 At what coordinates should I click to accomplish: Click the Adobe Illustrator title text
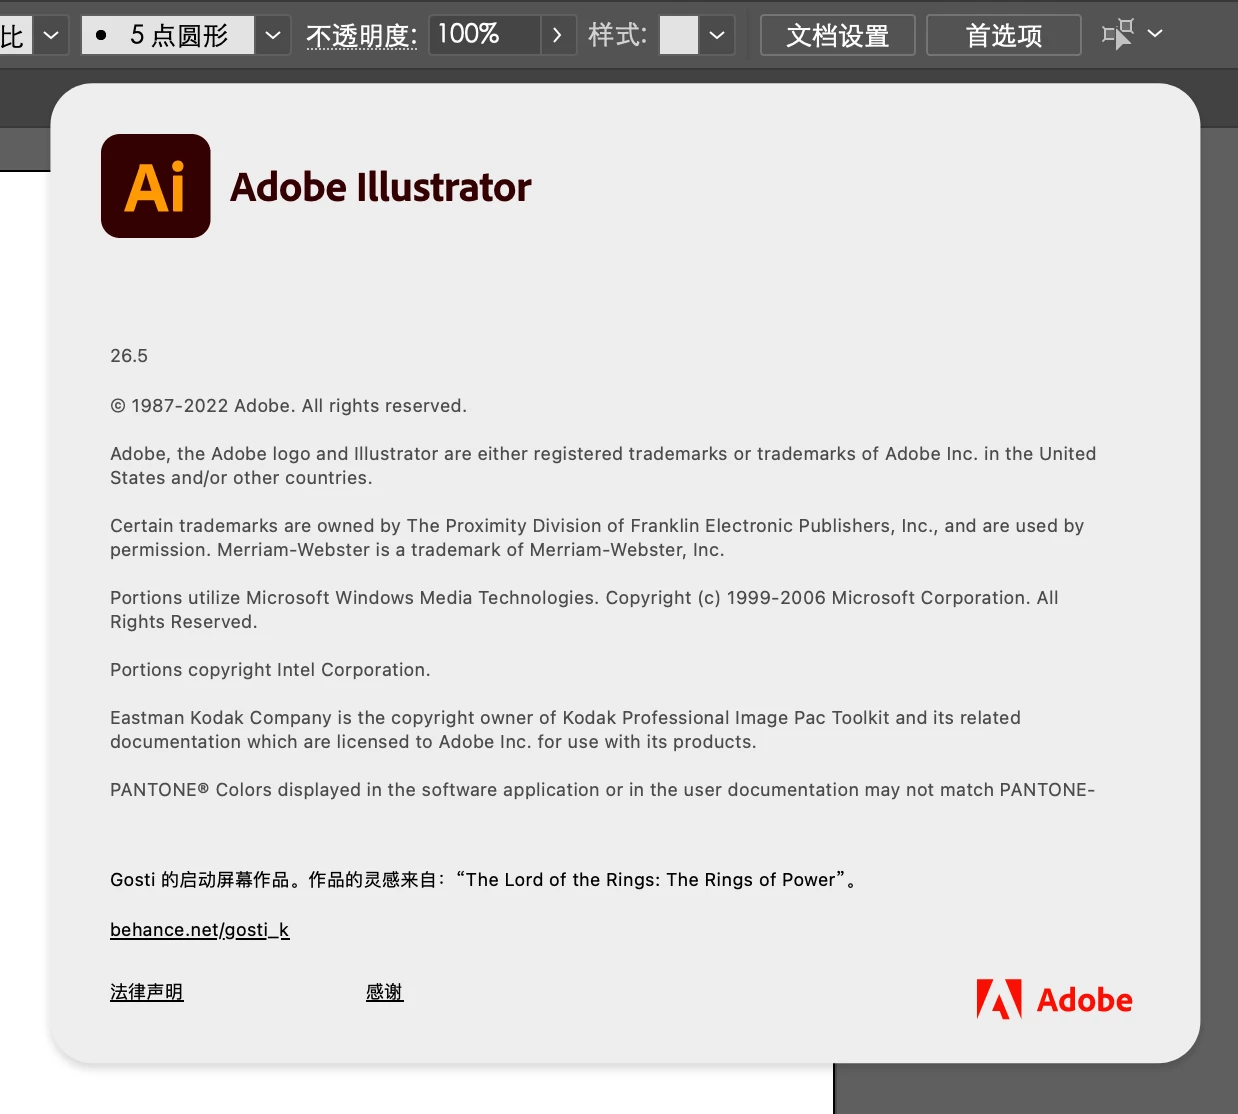(x=381, y=187)
